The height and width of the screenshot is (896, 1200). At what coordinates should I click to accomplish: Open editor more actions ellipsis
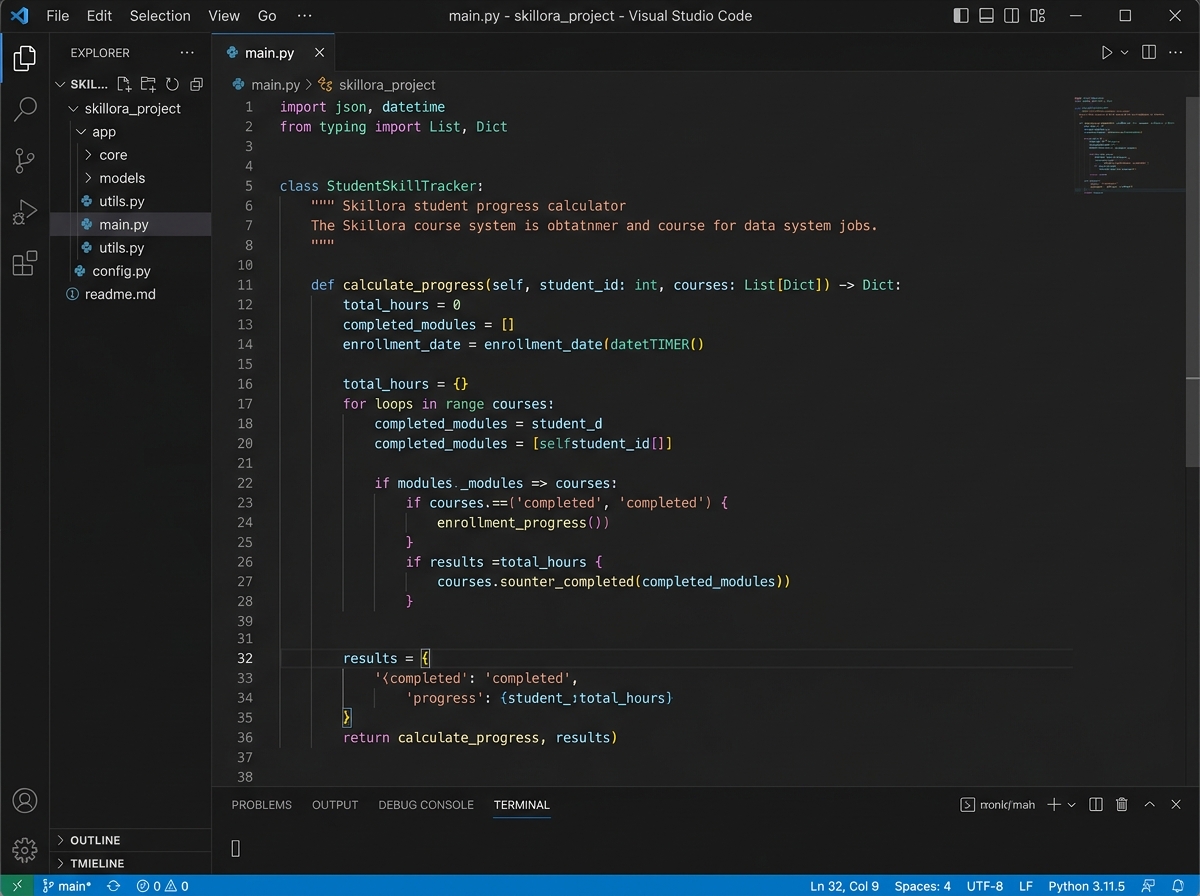pos(1176,52)
